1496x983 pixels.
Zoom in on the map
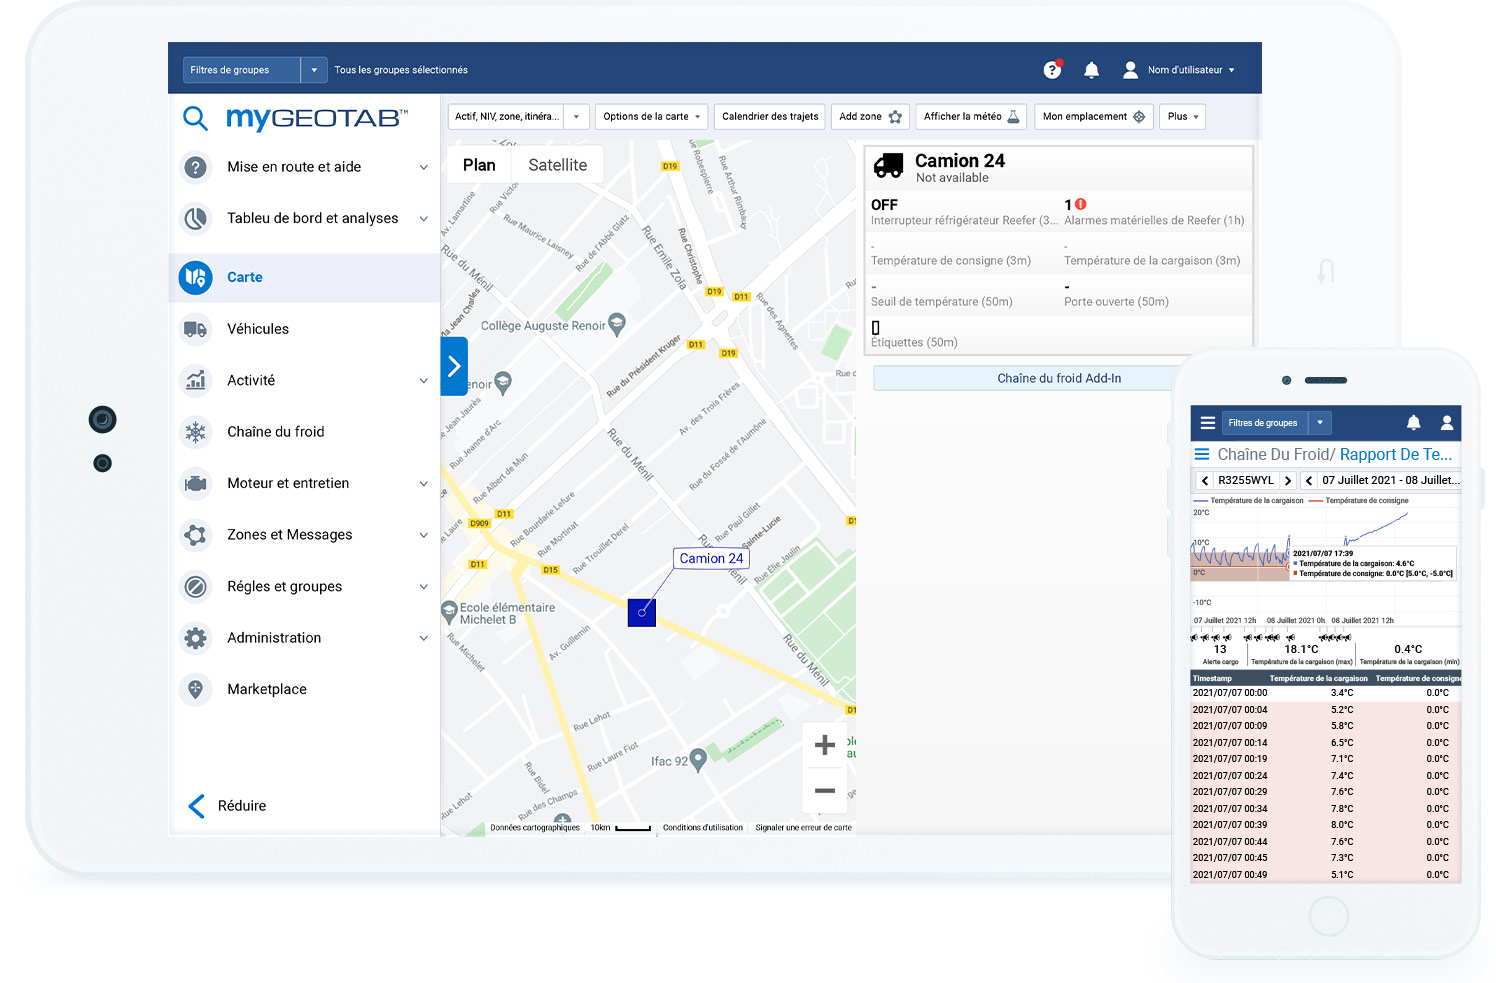(824, 745)
